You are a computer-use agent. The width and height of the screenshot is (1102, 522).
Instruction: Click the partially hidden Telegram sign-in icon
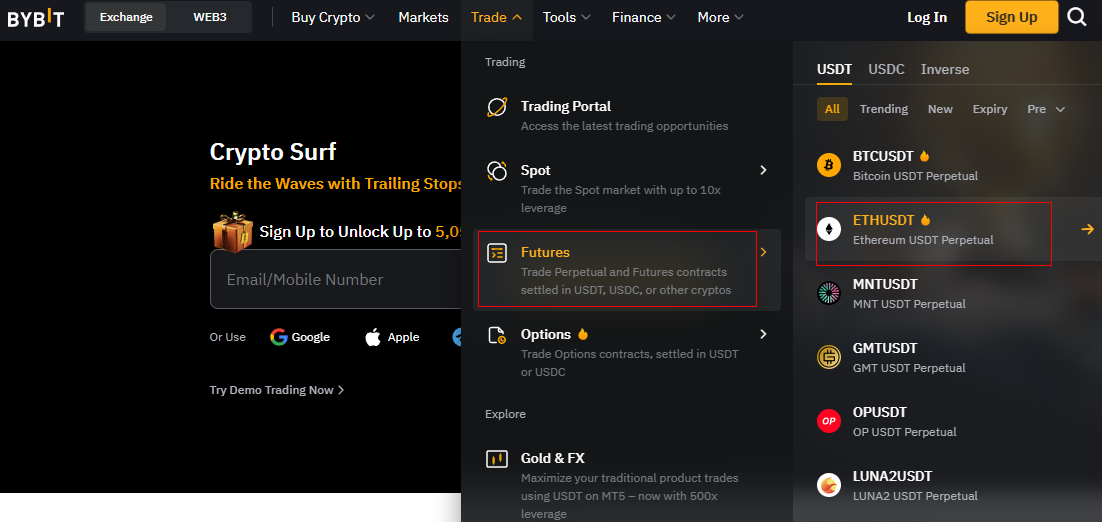pos(457,337)
